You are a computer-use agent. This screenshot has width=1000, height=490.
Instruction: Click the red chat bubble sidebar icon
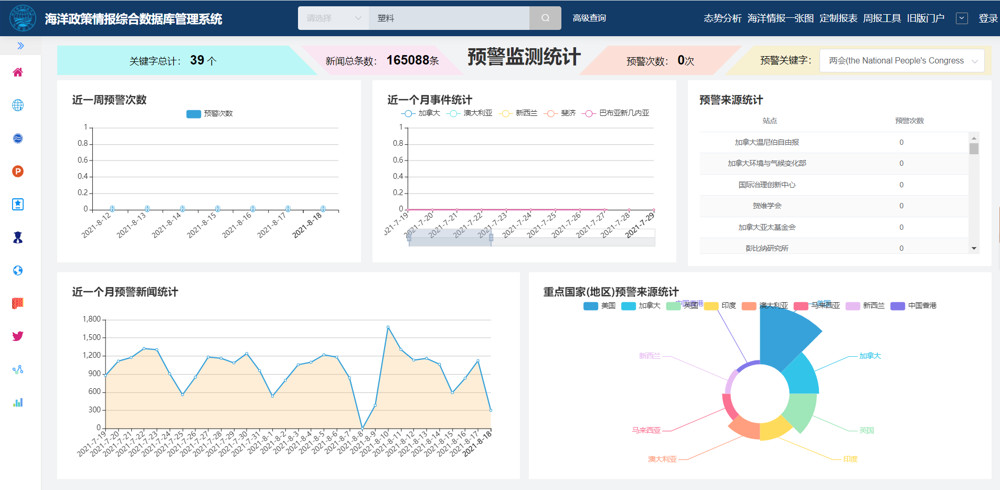click(18, 303)
